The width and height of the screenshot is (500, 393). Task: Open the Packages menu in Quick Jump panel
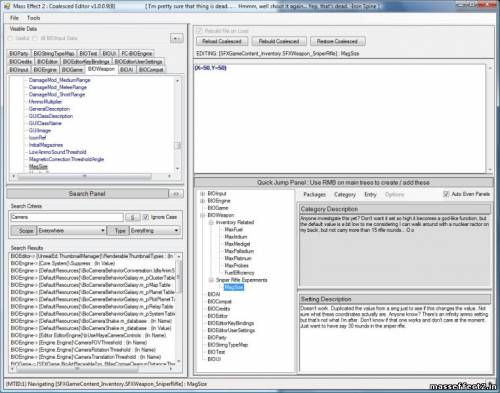314,194
